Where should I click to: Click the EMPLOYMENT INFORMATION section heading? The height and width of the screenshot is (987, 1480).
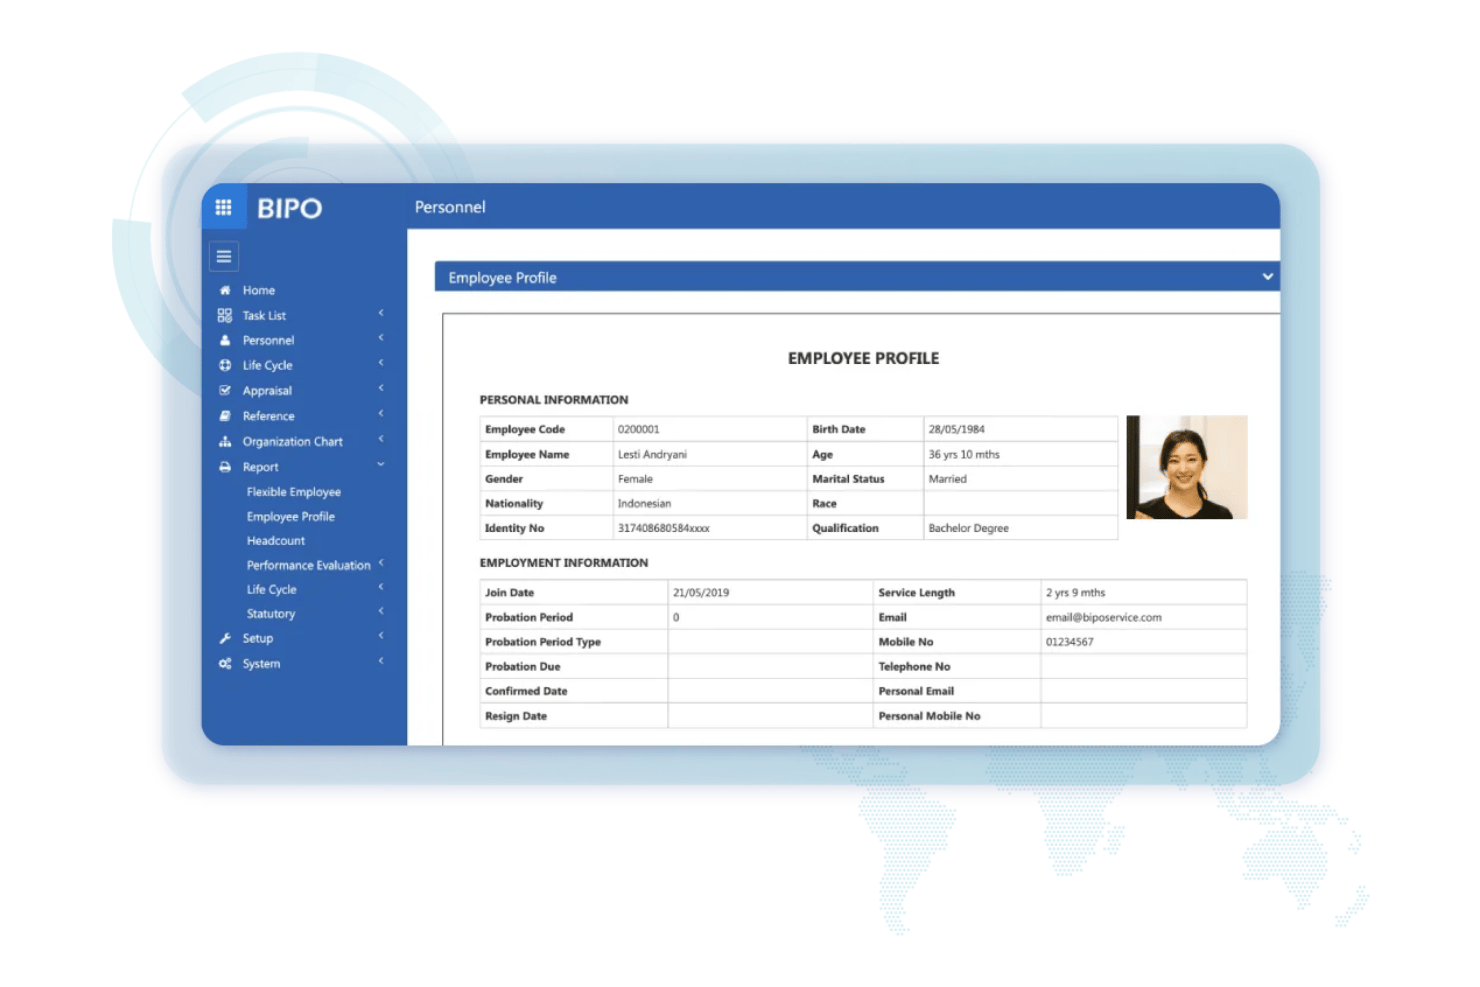pos(564,563)
